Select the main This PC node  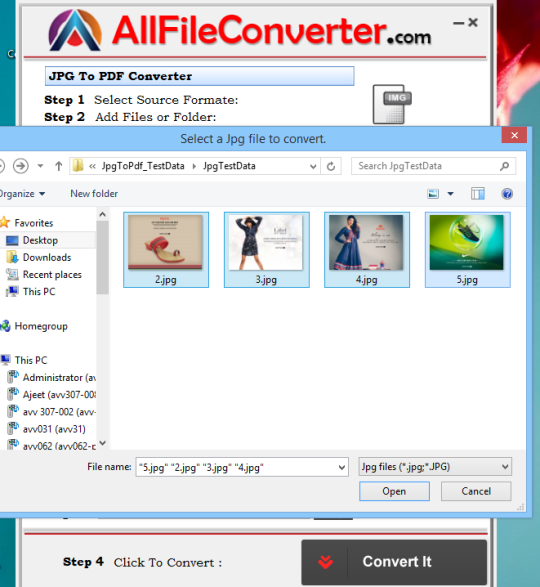coord(31,360)
